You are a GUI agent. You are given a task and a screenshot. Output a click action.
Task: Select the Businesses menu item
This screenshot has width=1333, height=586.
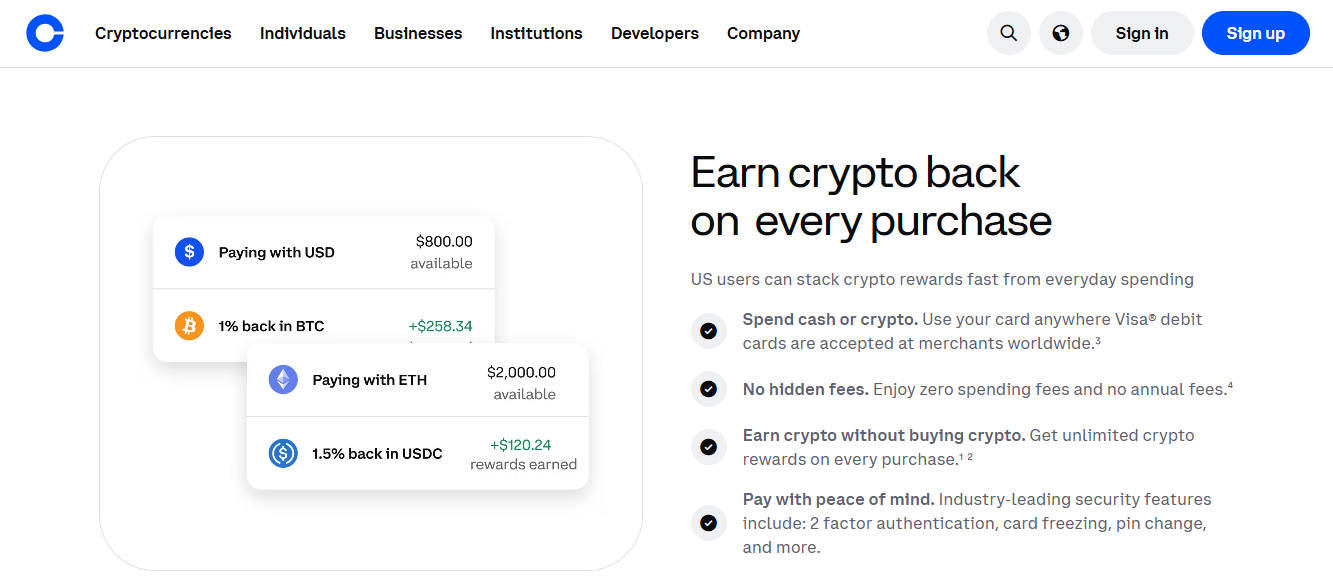point(418,33)
